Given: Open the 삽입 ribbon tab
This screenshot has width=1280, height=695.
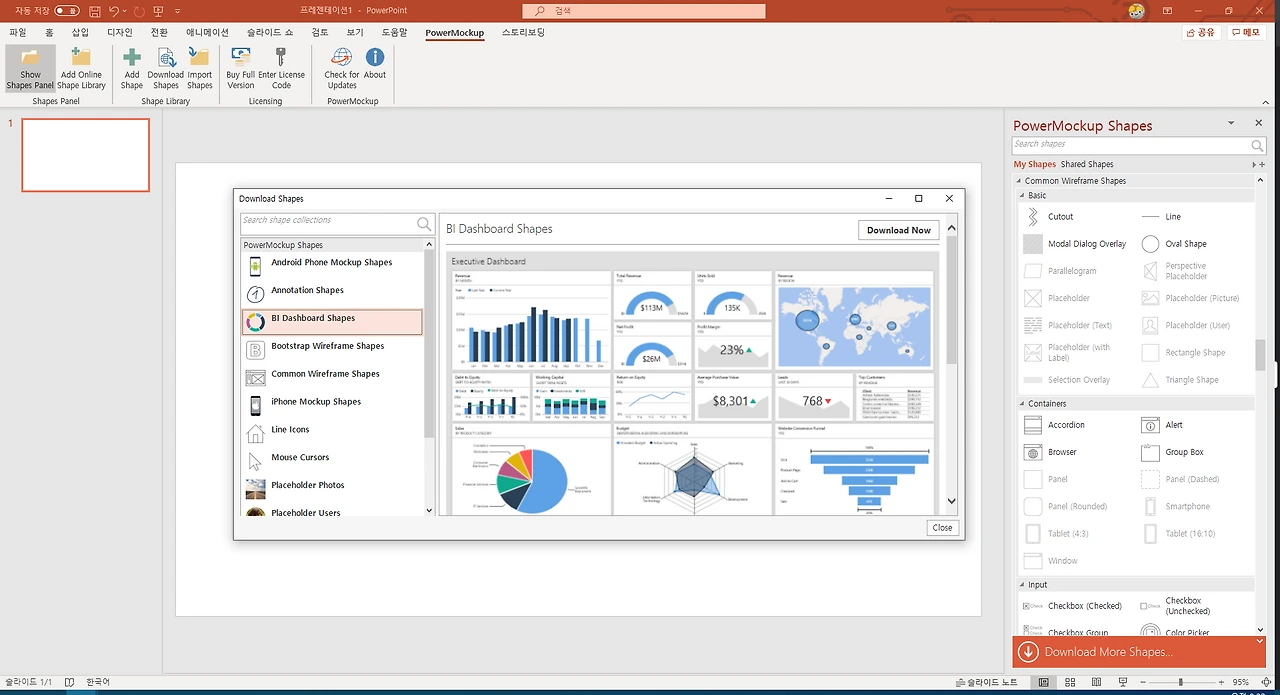Looking at the screenshot, I should tap(80, 33).
